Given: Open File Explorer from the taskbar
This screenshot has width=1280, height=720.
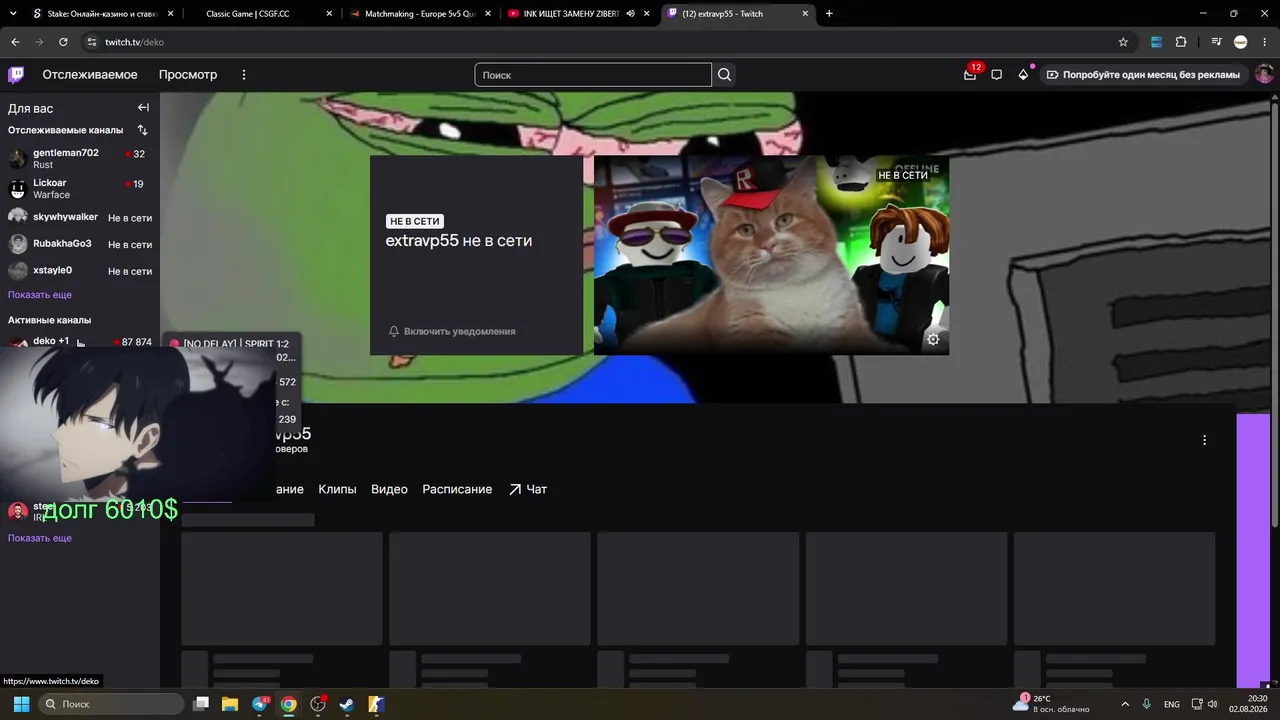Looking at the screenshot, I should click(x=230, y=704).
